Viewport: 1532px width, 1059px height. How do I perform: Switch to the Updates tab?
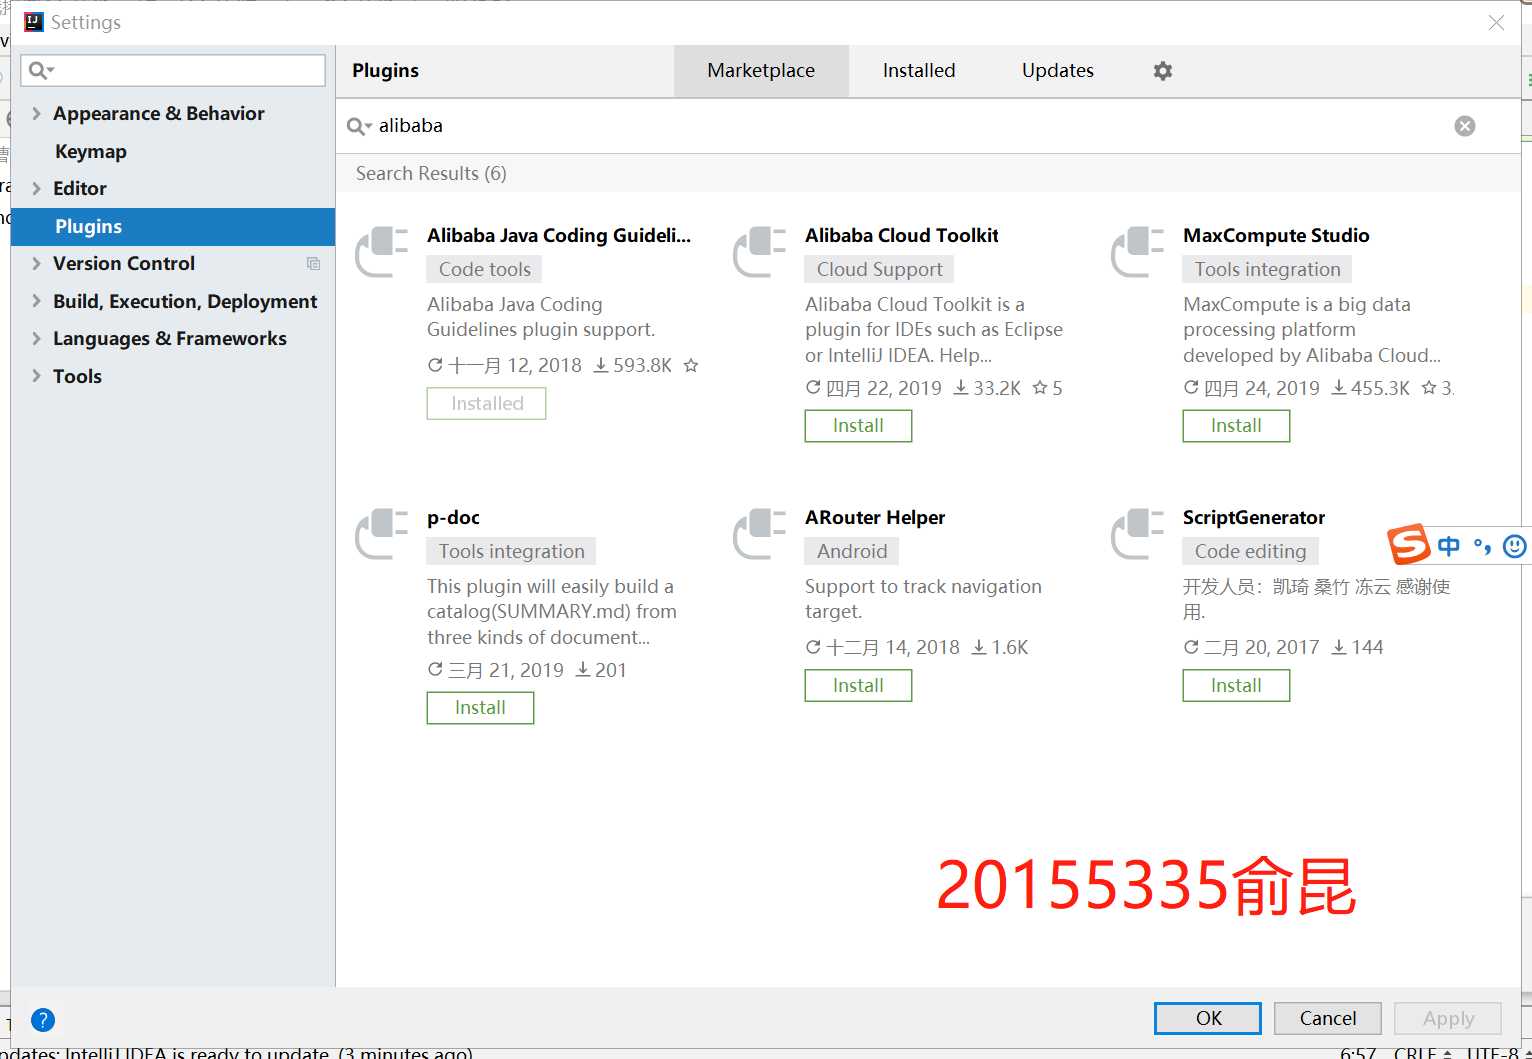coord(1058,71)
